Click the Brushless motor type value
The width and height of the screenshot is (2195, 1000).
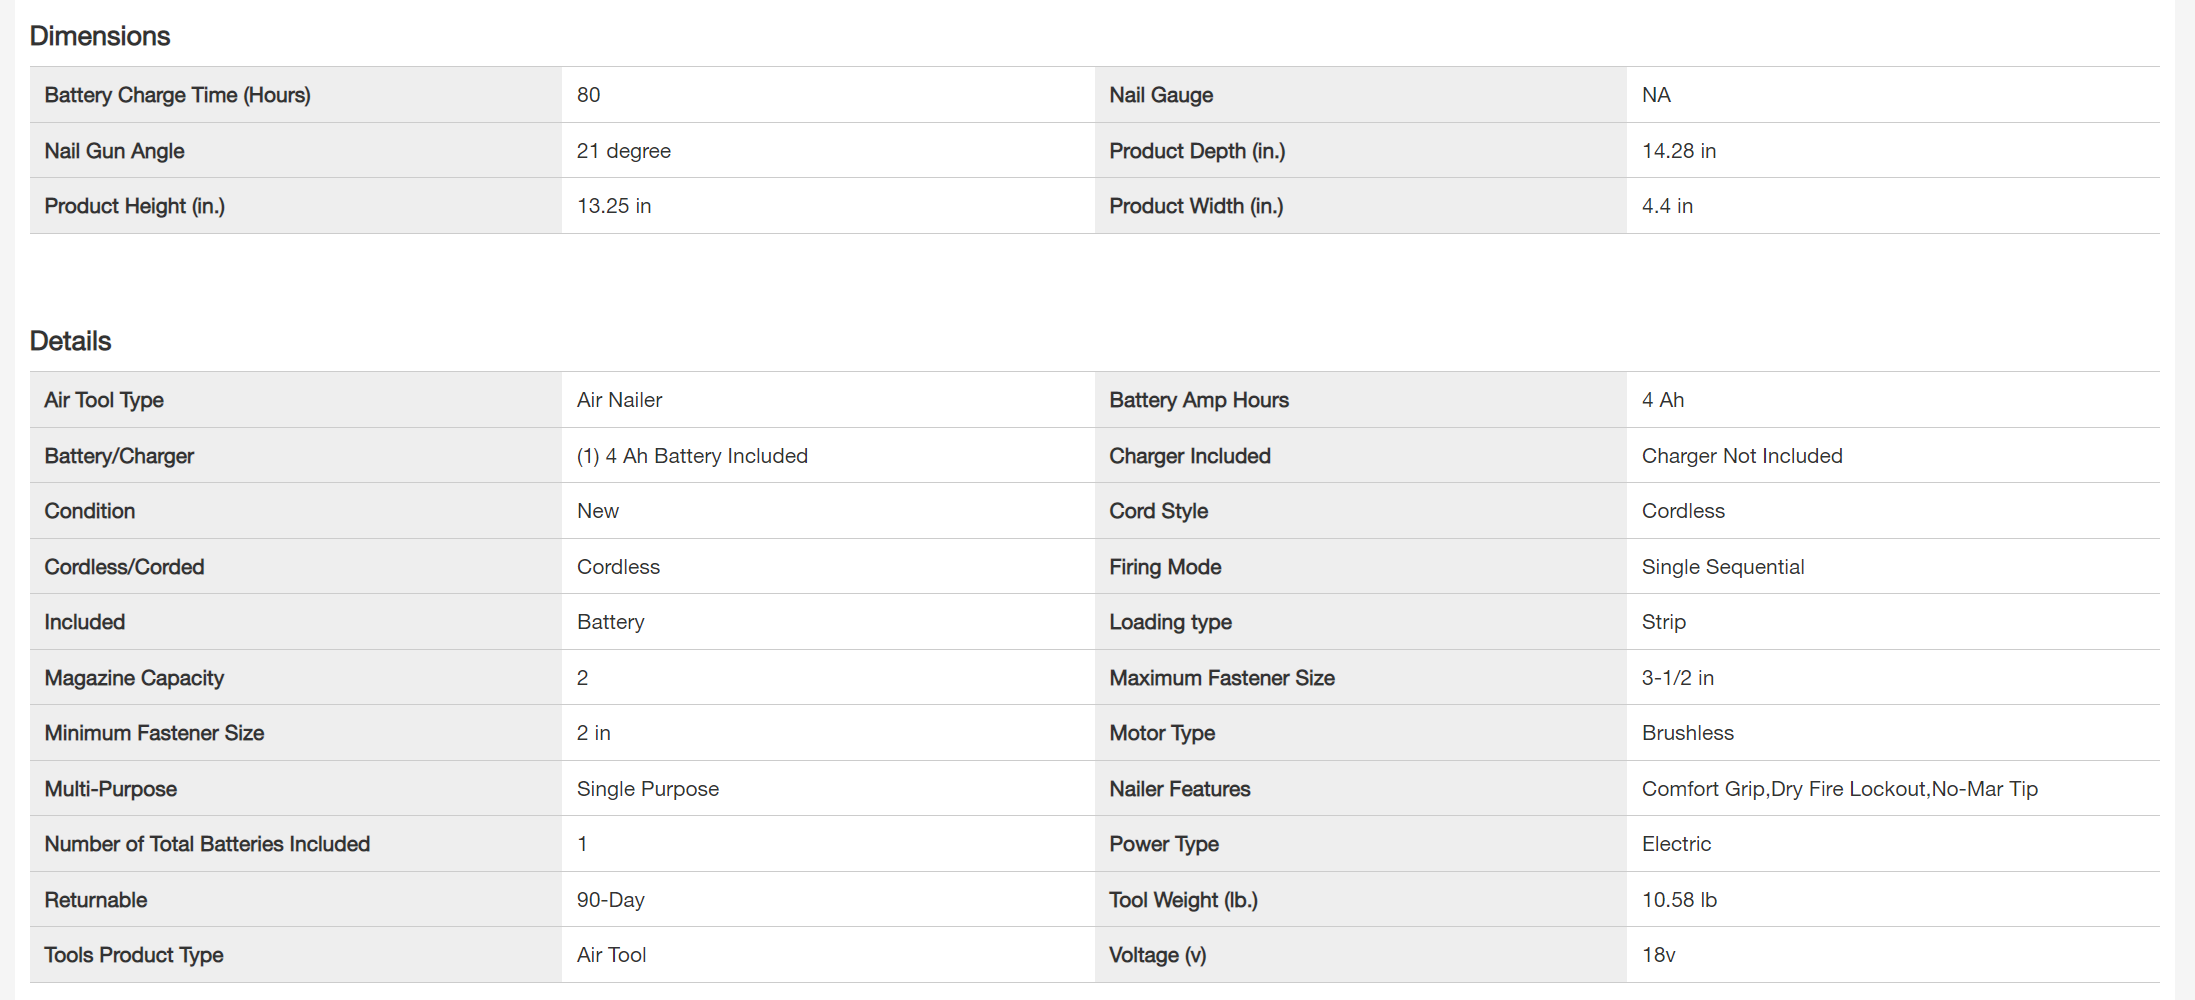tap(1688, 733)
